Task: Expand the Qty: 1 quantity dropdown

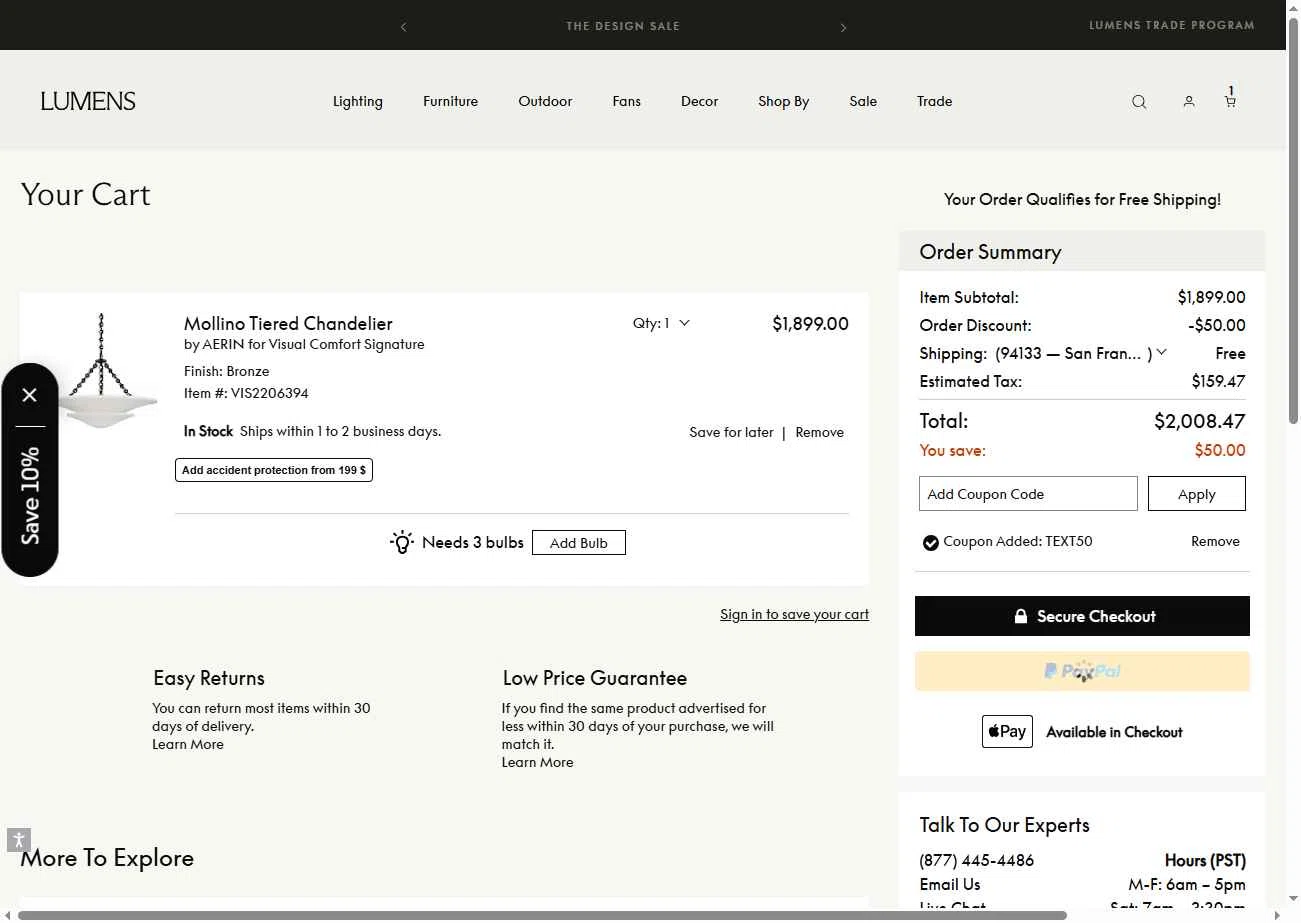Action: tap(662, 323)
